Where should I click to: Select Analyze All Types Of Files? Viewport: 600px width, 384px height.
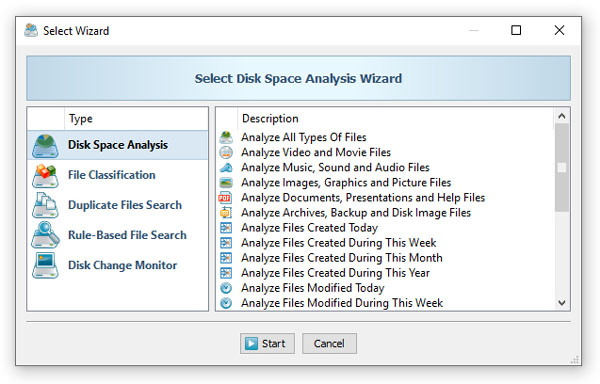(x=385, y=137)
